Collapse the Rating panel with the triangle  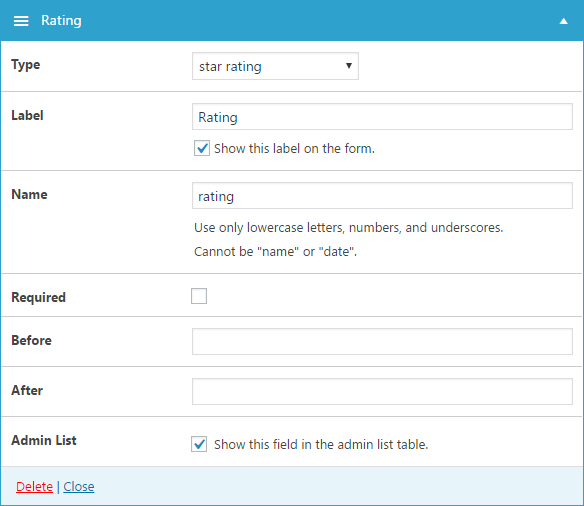point(564,21)
